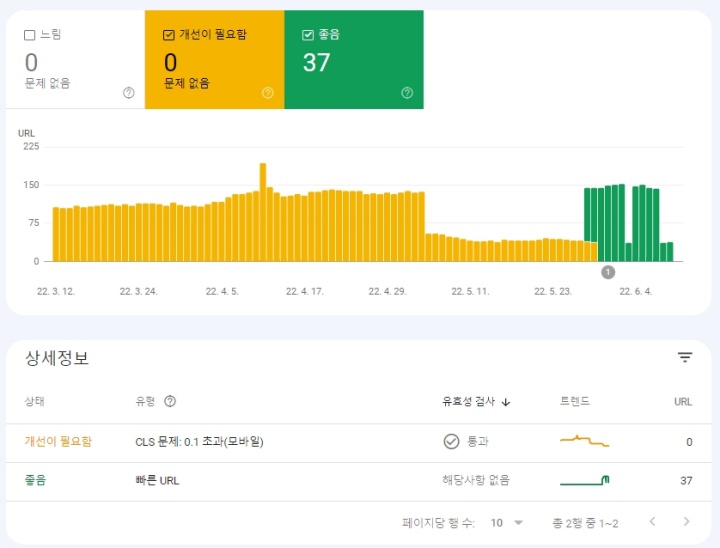Open rows per page dropdown showing 10

tap(506, 523)
